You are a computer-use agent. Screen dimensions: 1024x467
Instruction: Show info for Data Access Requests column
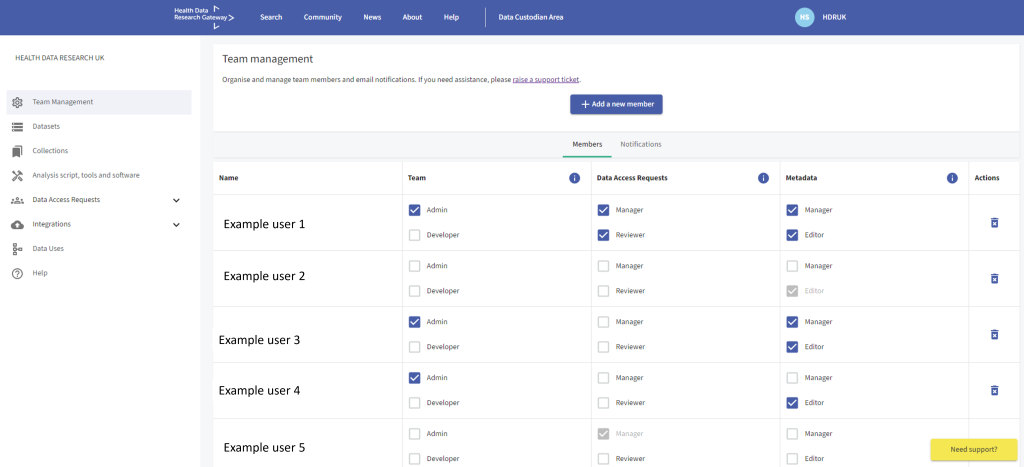(x=763, y=178)
